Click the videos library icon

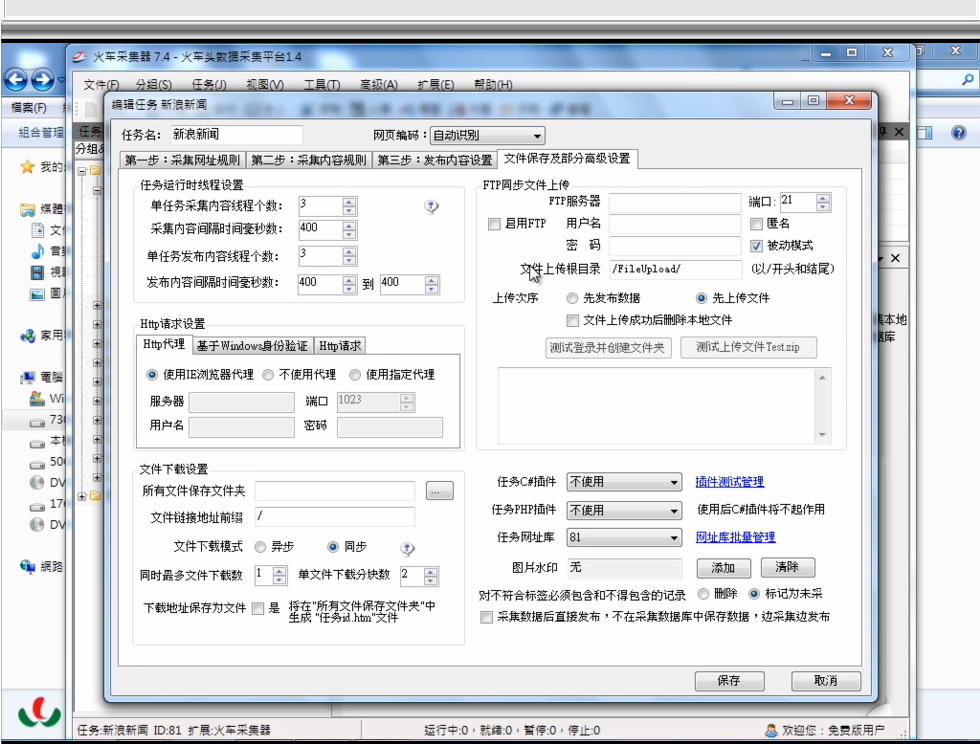coord(38,272)
